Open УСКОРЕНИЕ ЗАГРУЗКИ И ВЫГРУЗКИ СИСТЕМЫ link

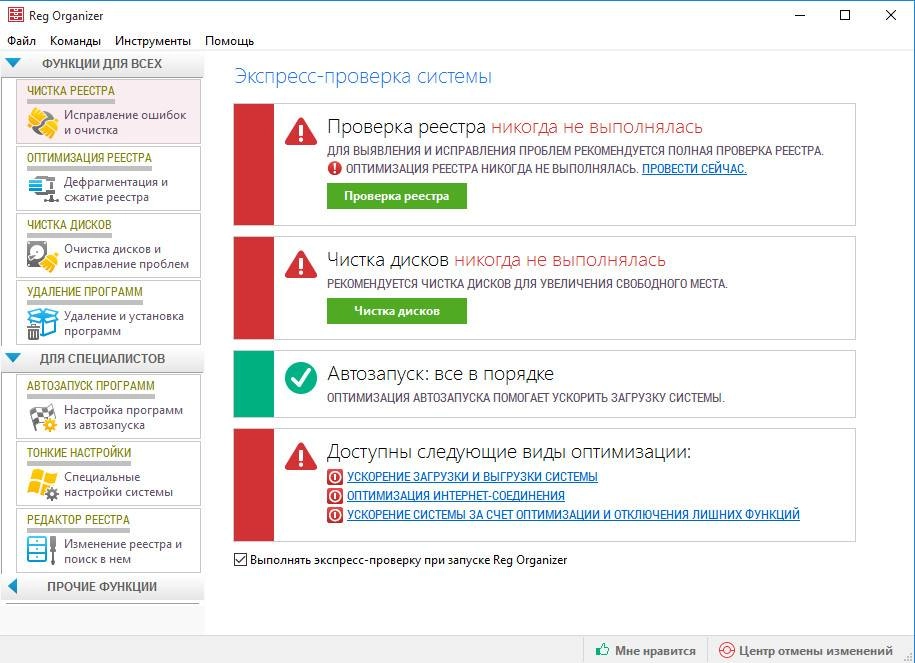pyautogui.click(x=472, y=477)
